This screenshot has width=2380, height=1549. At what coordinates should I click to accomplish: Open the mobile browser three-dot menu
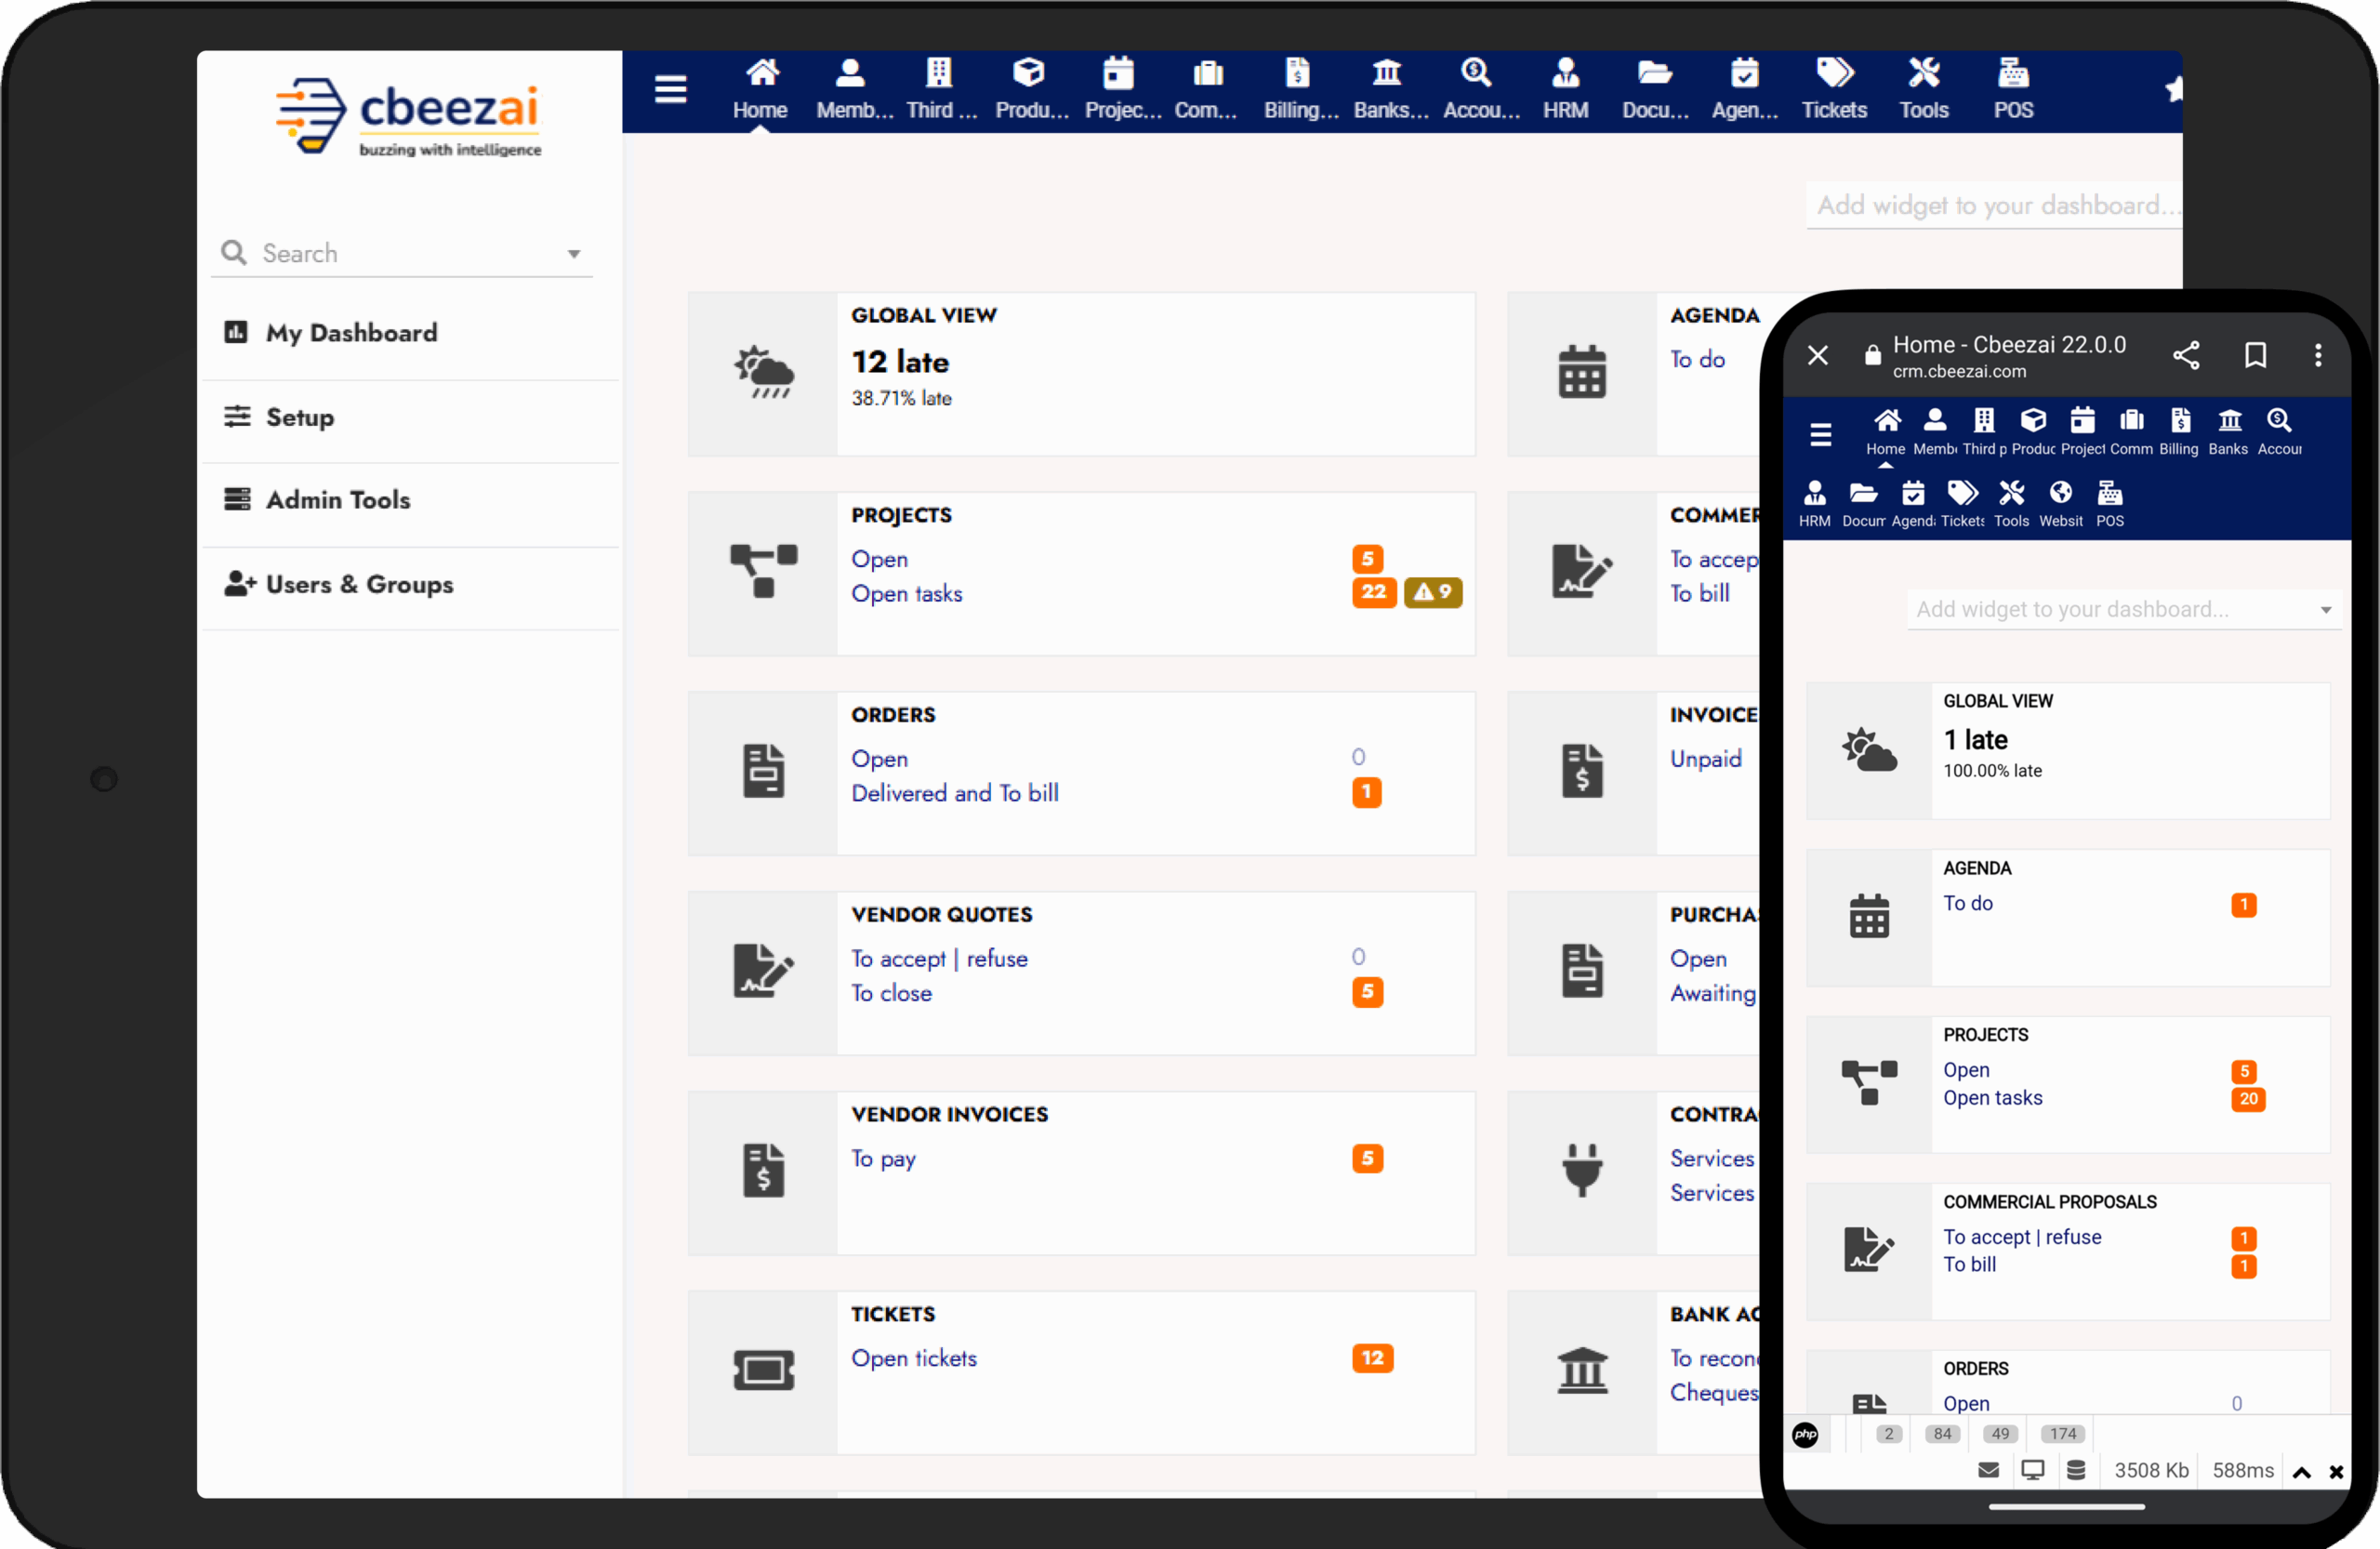coord(2318,355)
